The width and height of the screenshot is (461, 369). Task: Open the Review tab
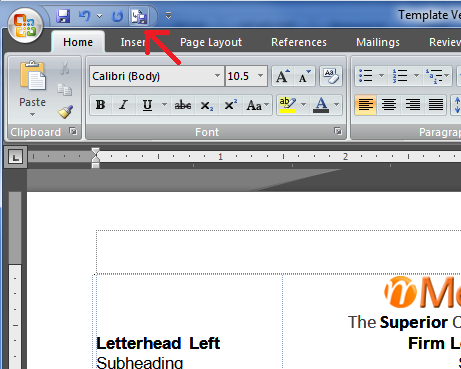tap(445, 42)
